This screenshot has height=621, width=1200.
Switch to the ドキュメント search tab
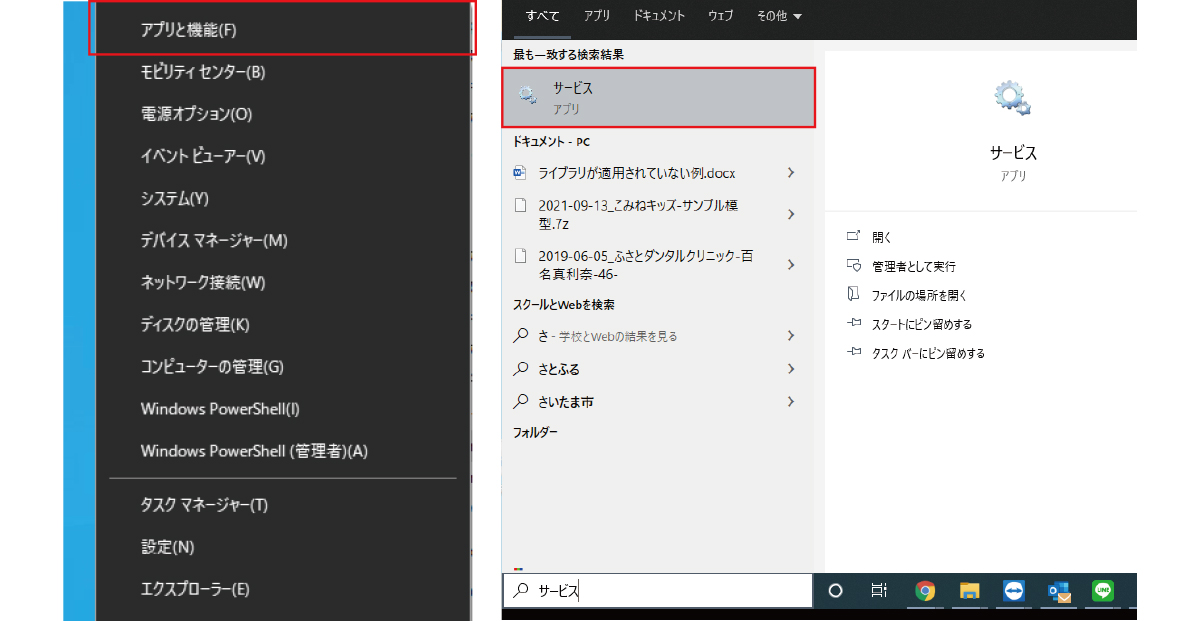659,16
